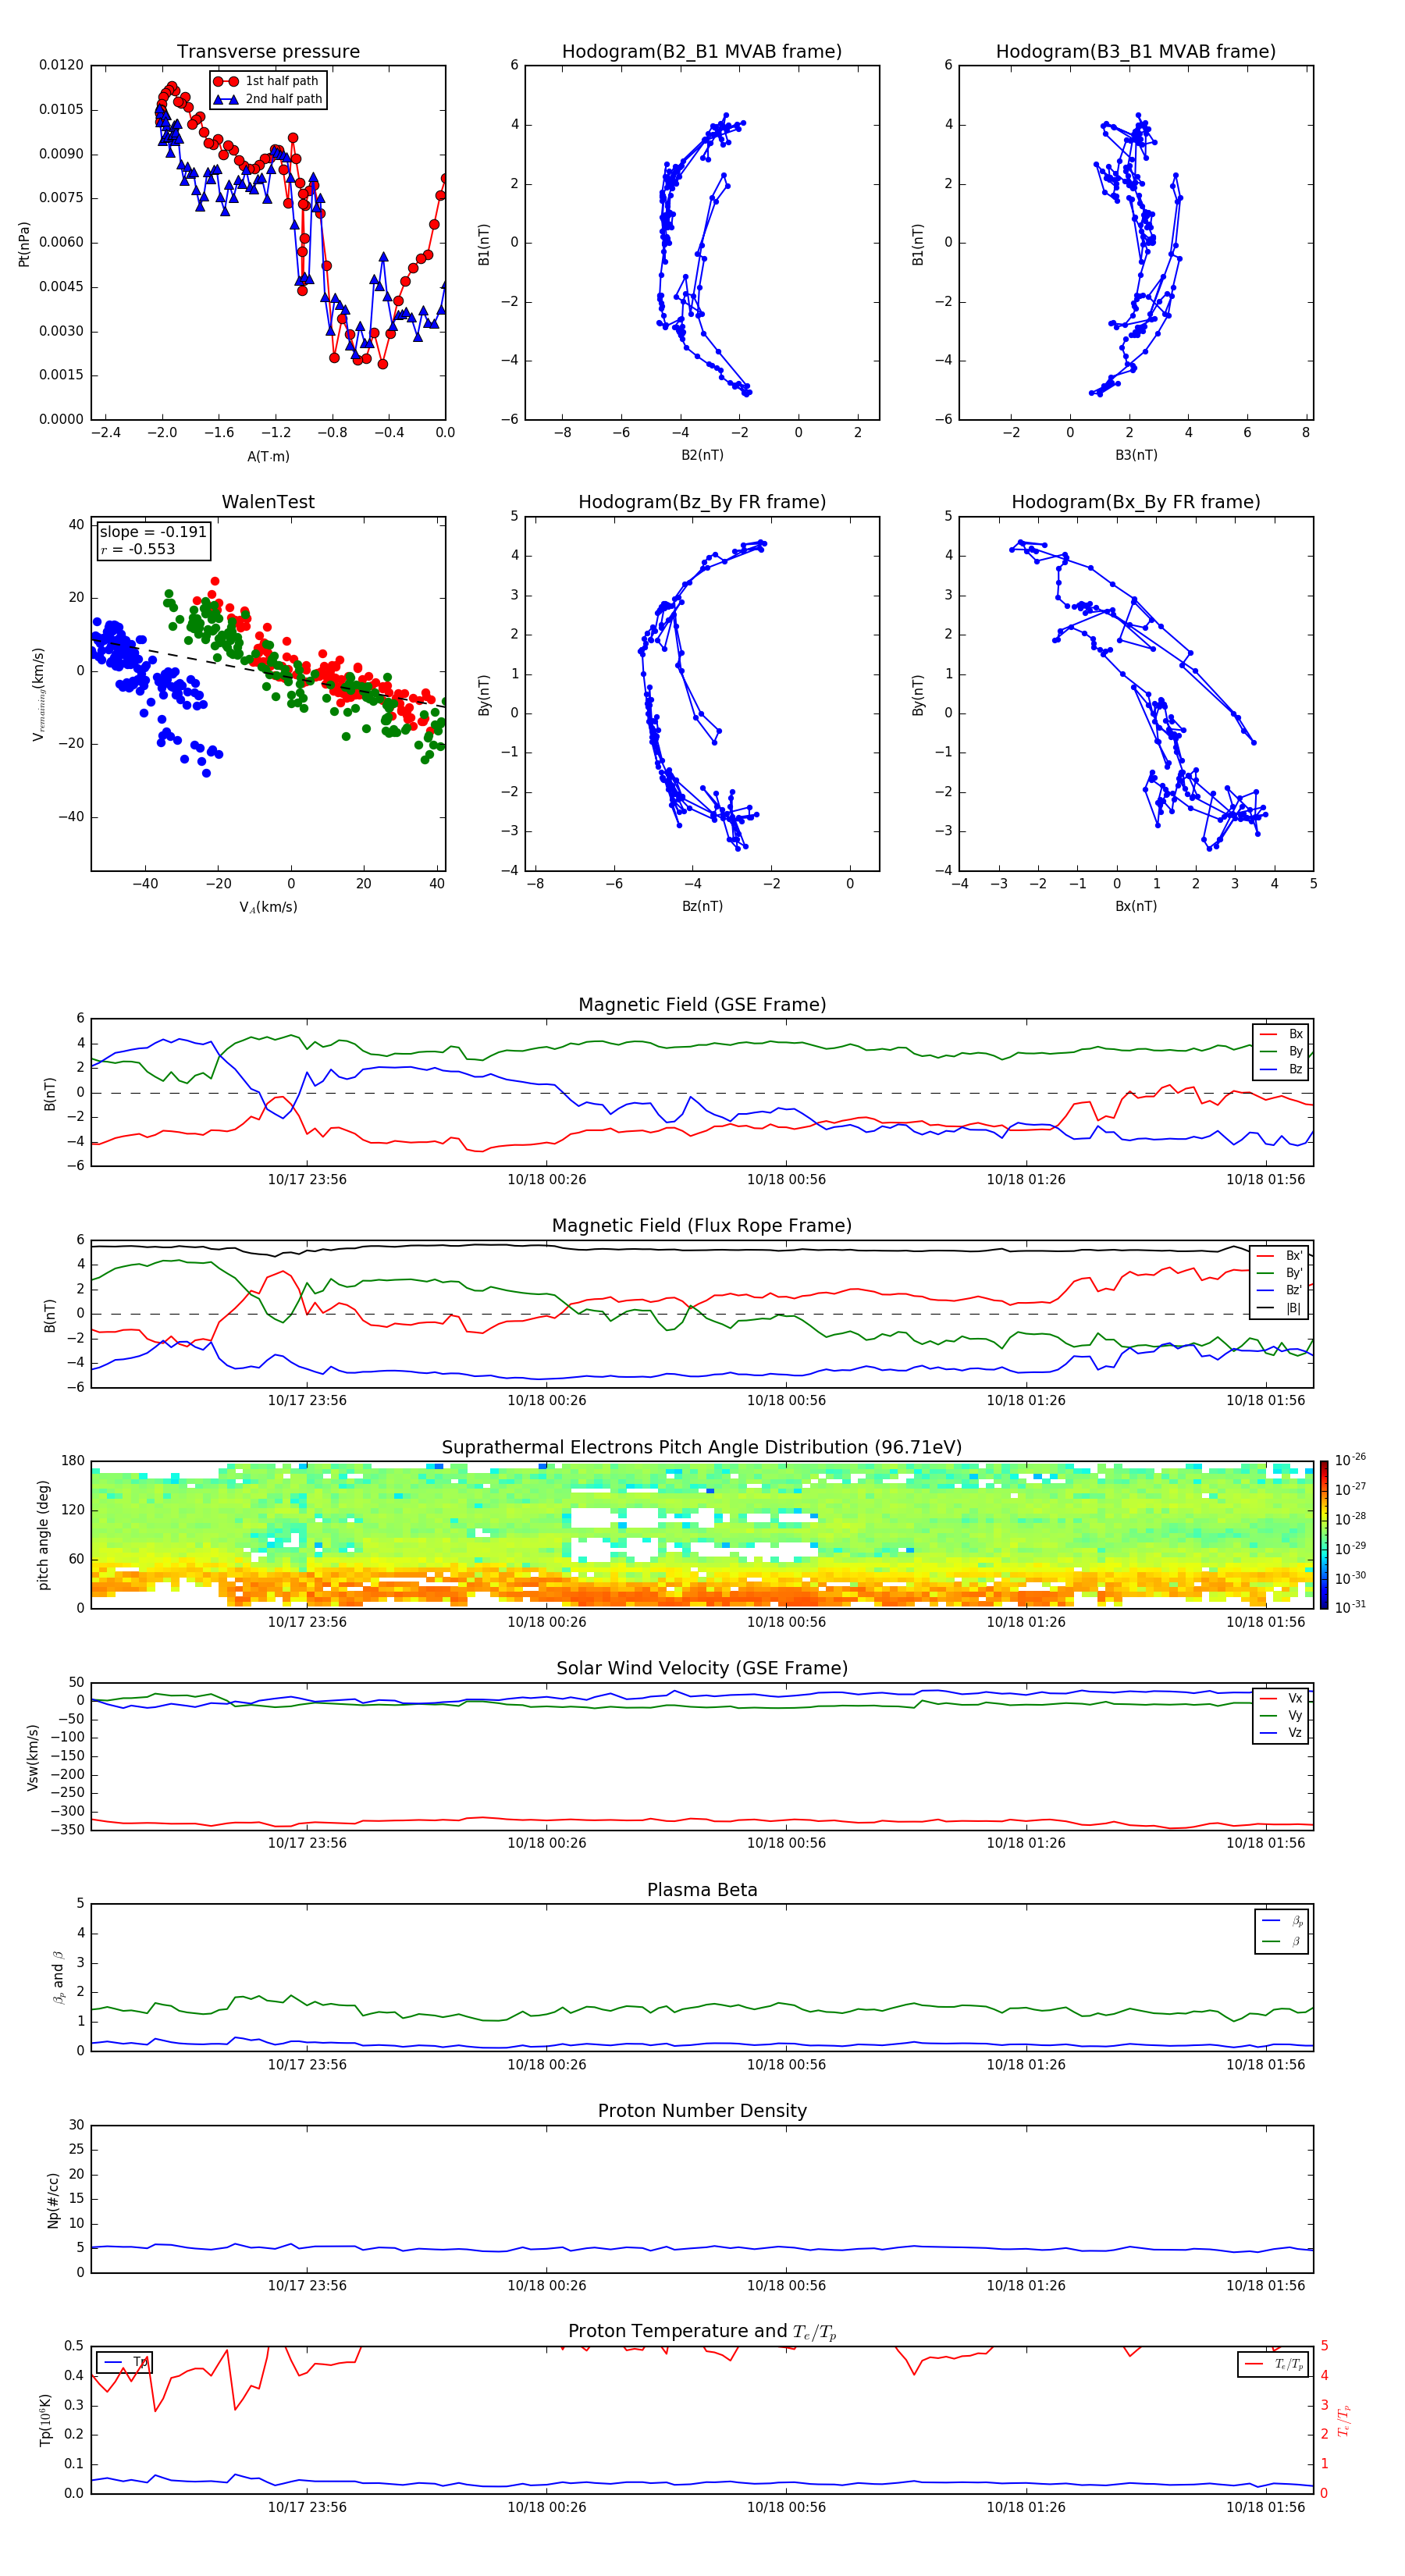Image resolution: width=1405 pixels, height=2576 pixels.
Task: Click the 'Hodogram(B2_B1 MVAB frame)' title
Action: (x=702, y=52)
